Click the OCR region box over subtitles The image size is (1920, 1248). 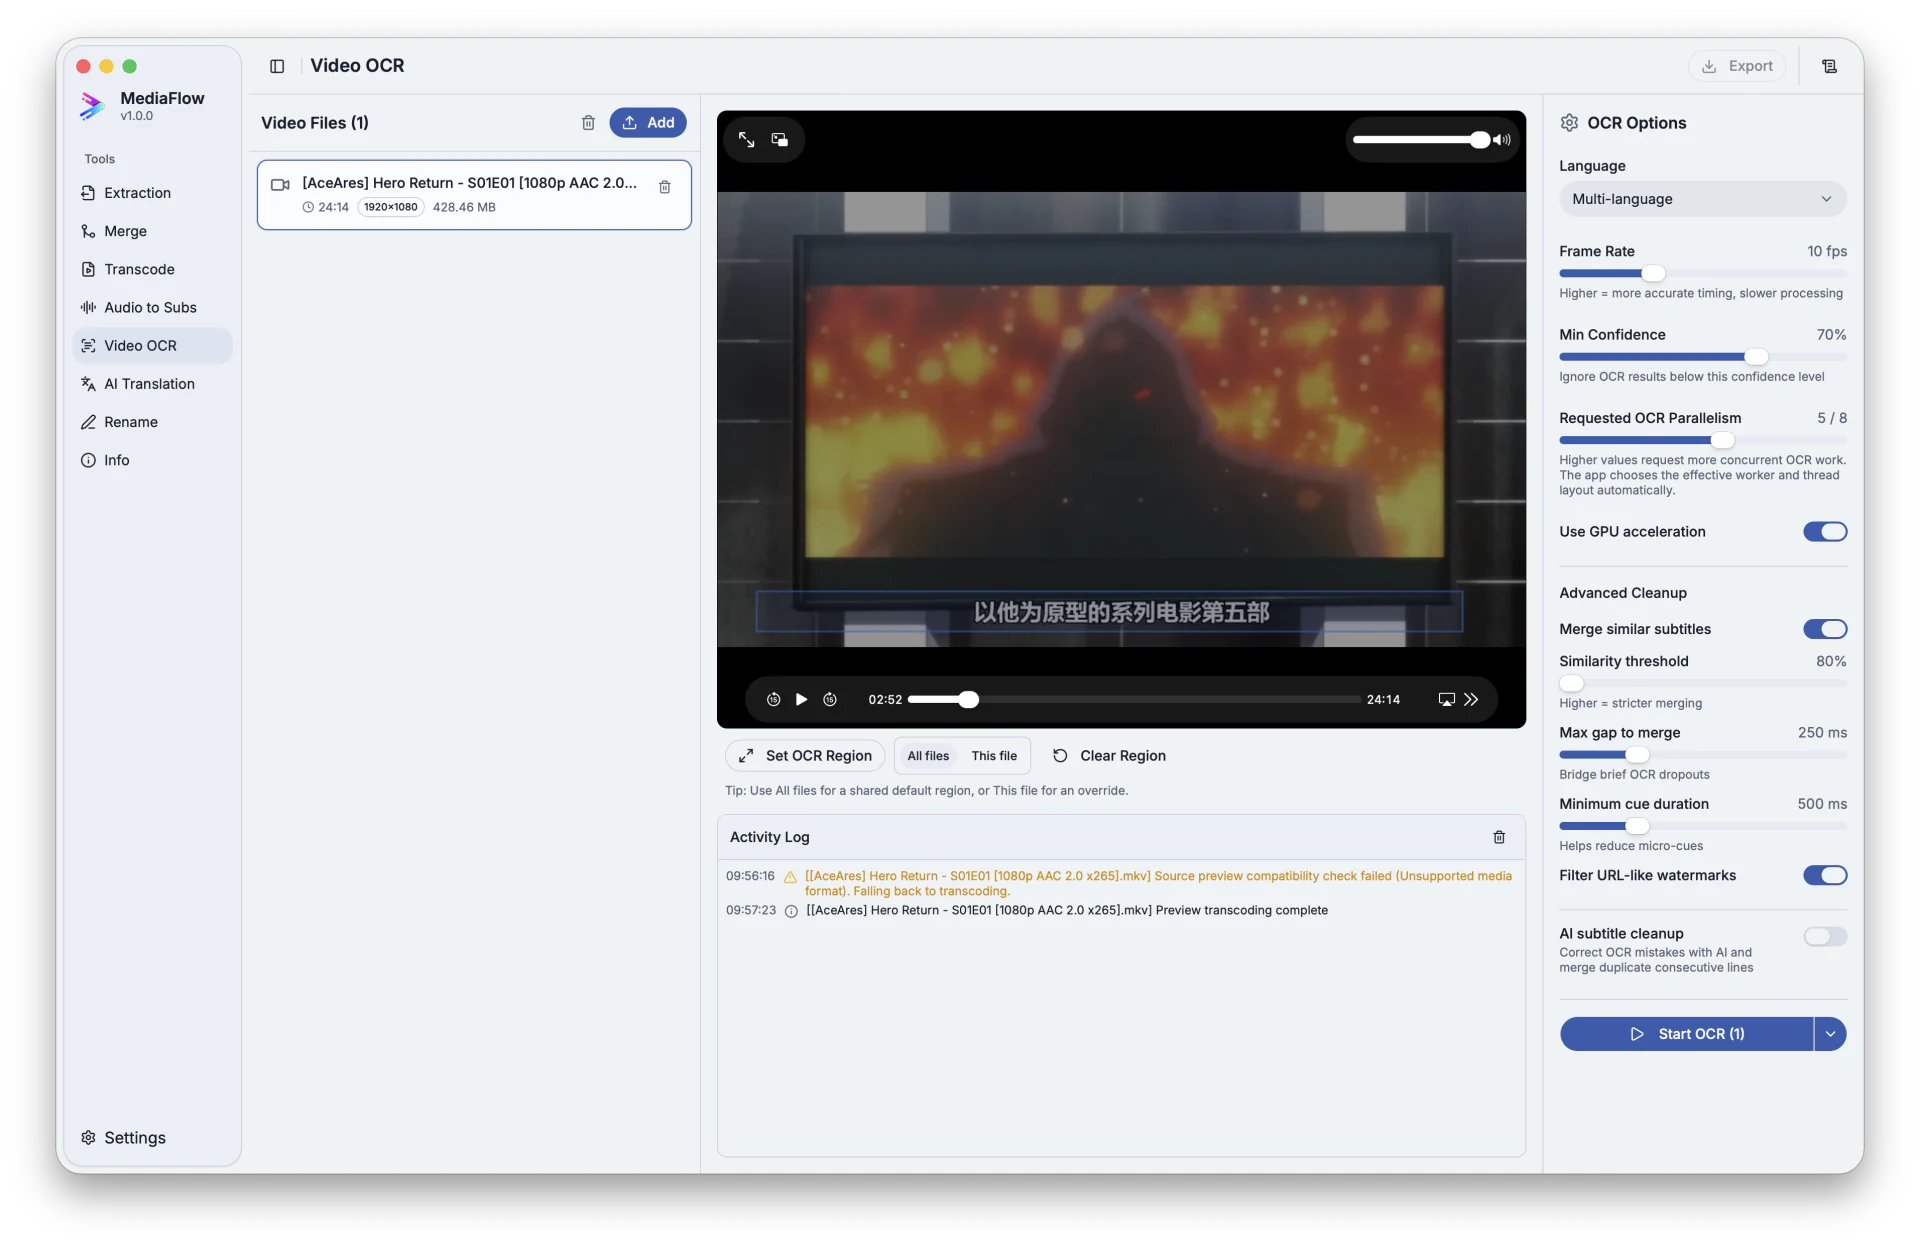1109,611
